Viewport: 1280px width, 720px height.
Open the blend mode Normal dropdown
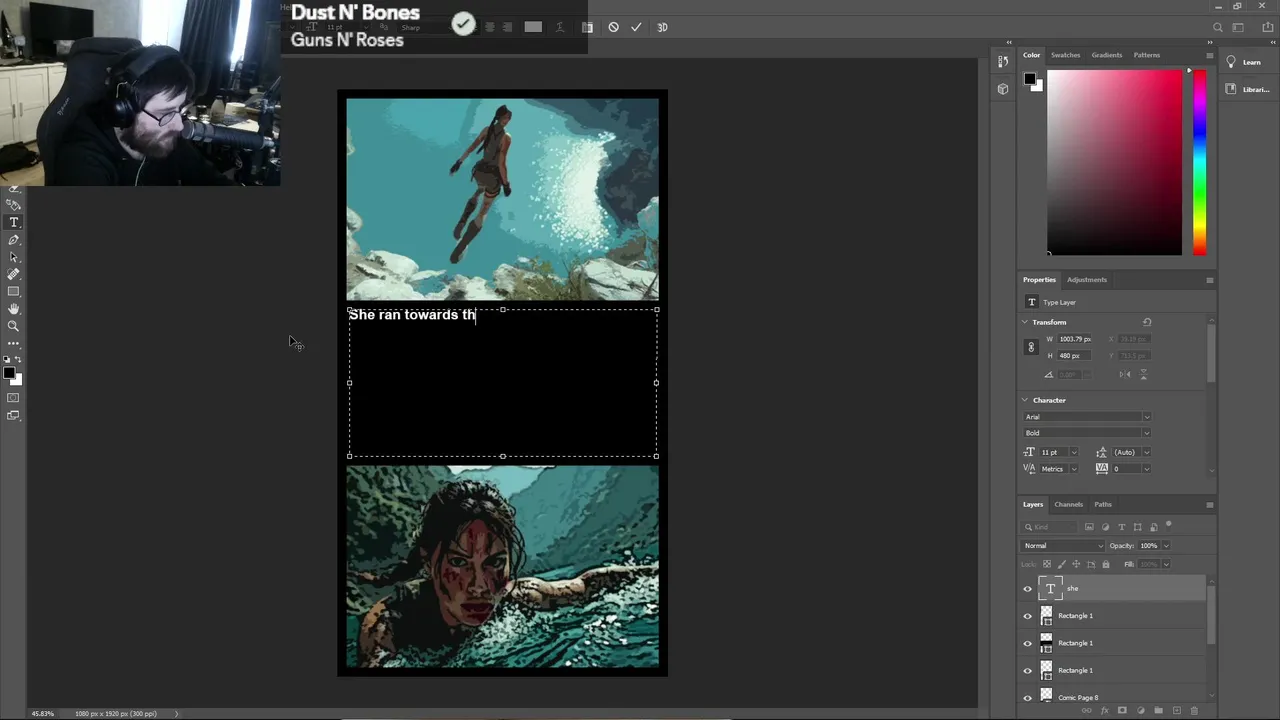1063,546
